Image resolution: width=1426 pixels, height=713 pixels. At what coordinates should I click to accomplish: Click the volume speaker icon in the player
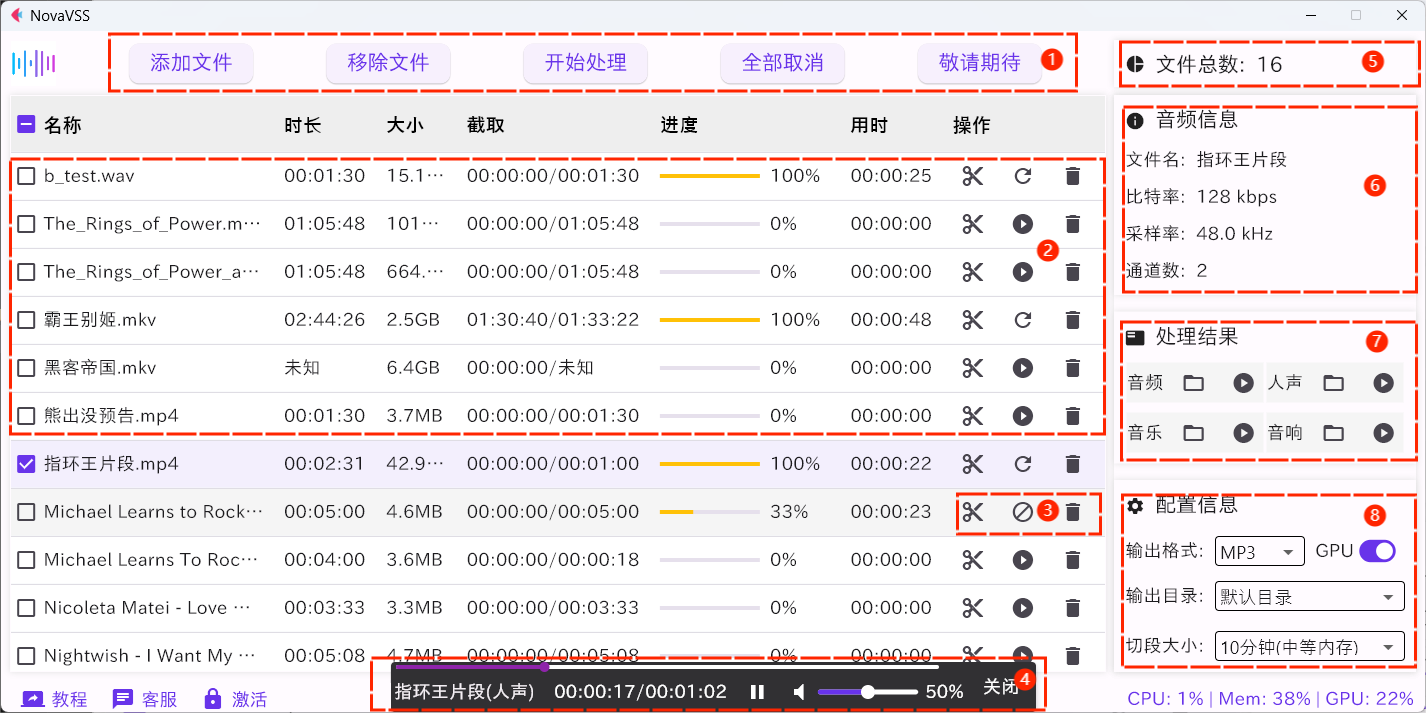point(797,691)
